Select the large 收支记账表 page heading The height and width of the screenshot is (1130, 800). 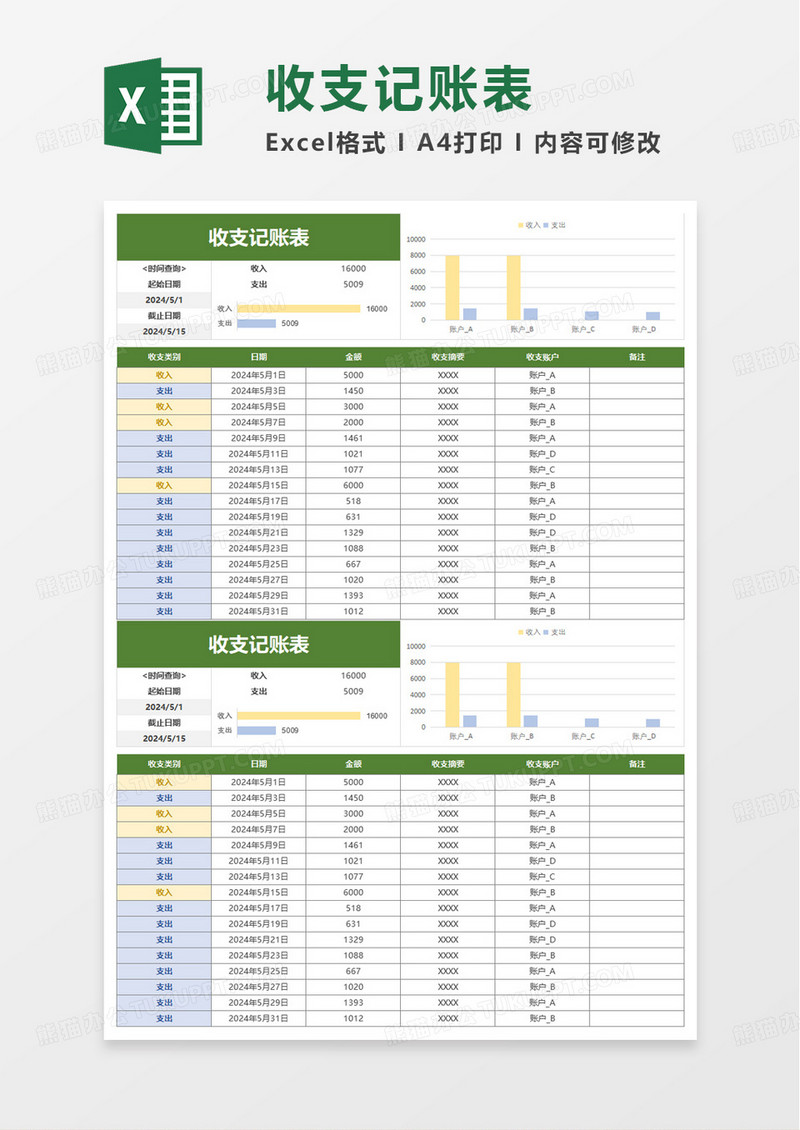(x=399, y=89)
